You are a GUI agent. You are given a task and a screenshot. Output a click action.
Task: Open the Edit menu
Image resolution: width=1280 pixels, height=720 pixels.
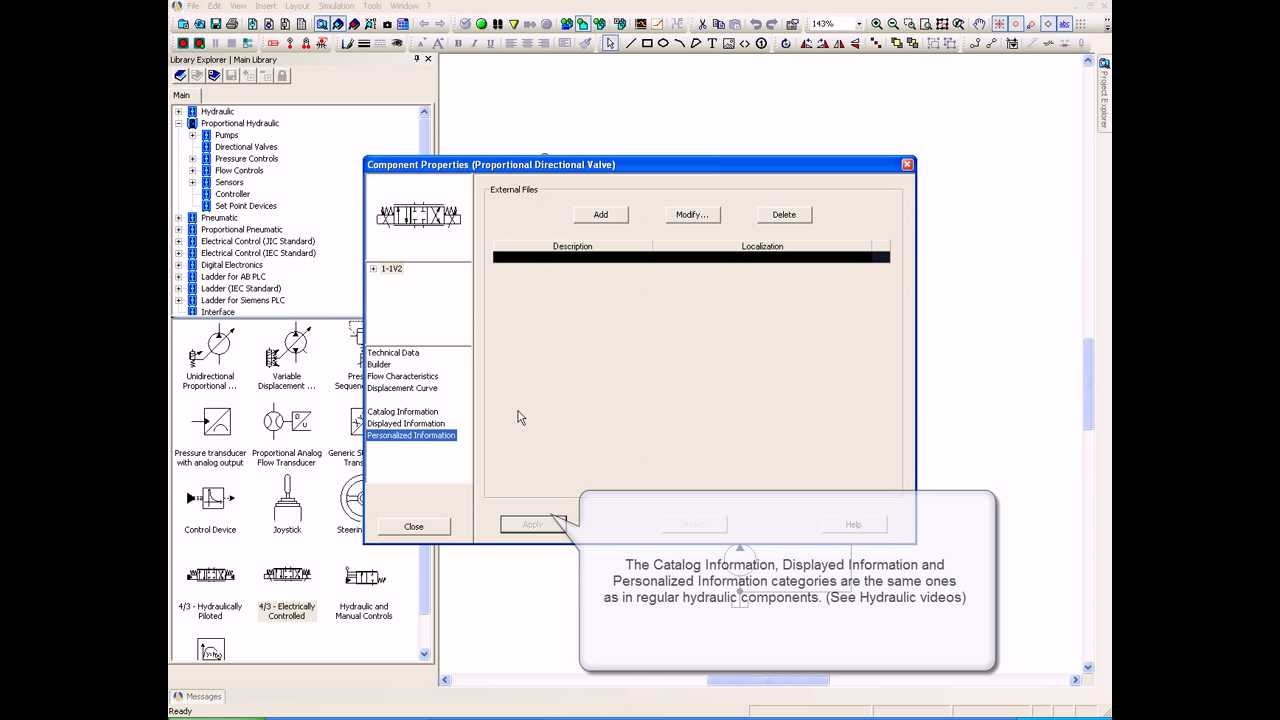click(x=215, y=6)
